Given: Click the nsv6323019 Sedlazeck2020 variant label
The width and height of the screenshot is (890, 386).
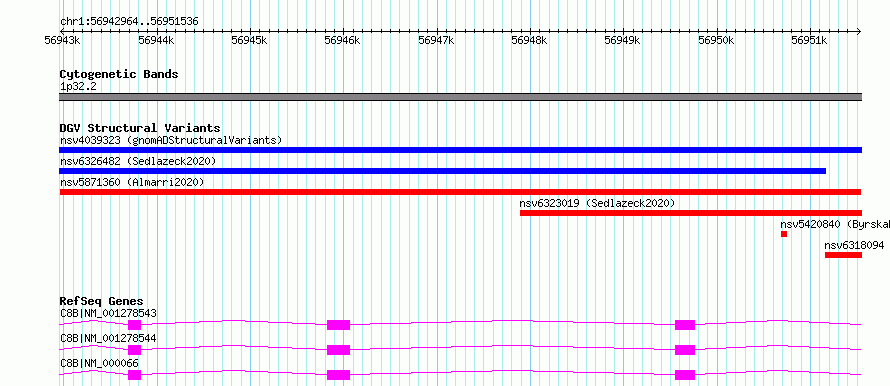Looking at the screenshot, I should pos(597,203).
